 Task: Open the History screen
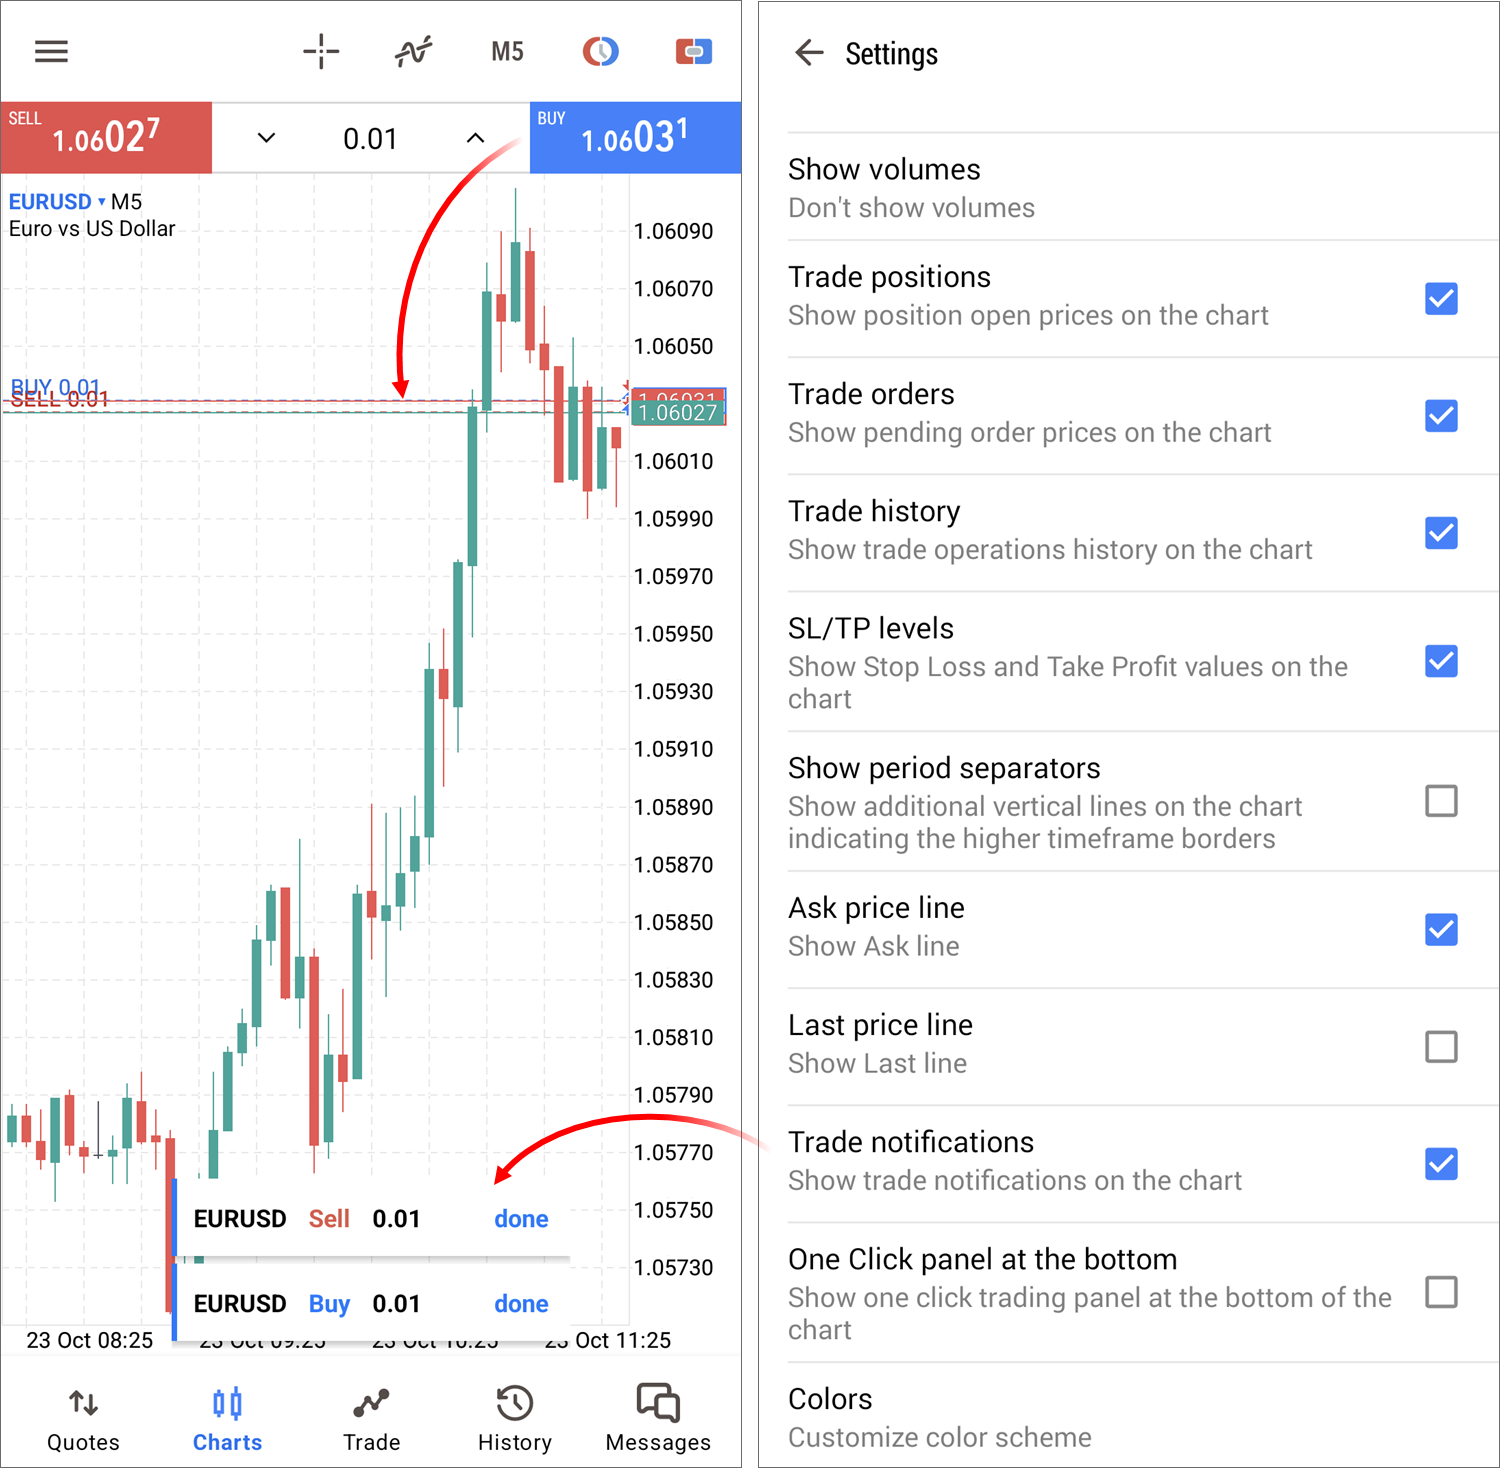point(514,1415)
